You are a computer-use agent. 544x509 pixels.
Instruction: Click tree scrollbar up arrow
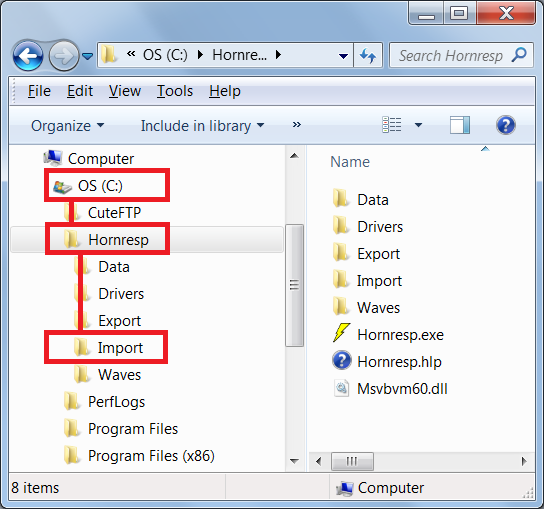[294, 156]
